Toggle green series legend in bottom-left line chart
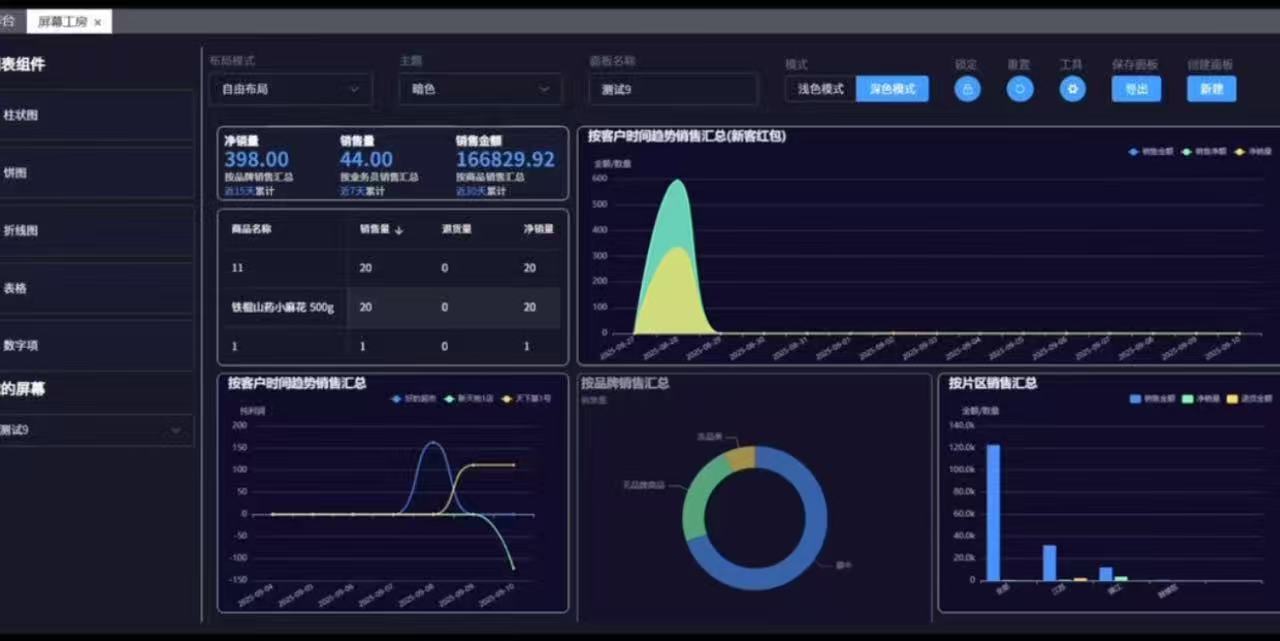 pos(469,399)
